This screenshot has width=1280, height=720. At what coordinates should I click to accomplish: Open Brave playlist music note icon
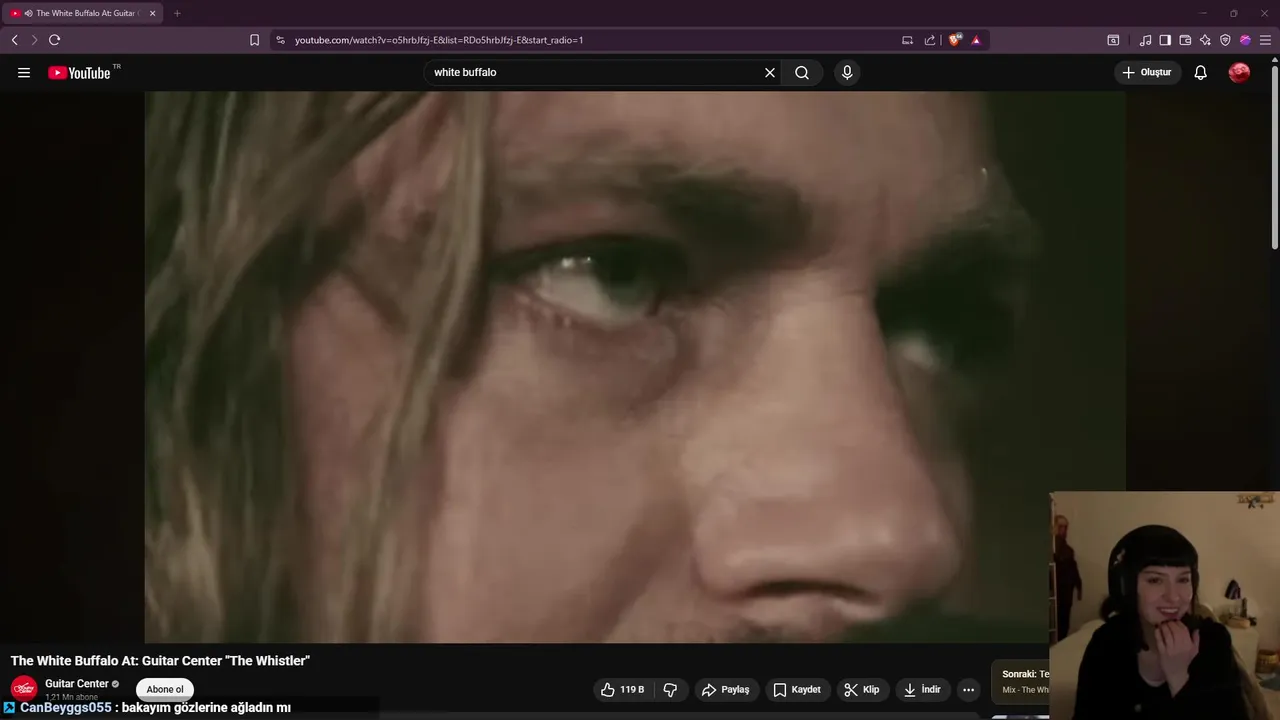click(x=1145, y=40)
